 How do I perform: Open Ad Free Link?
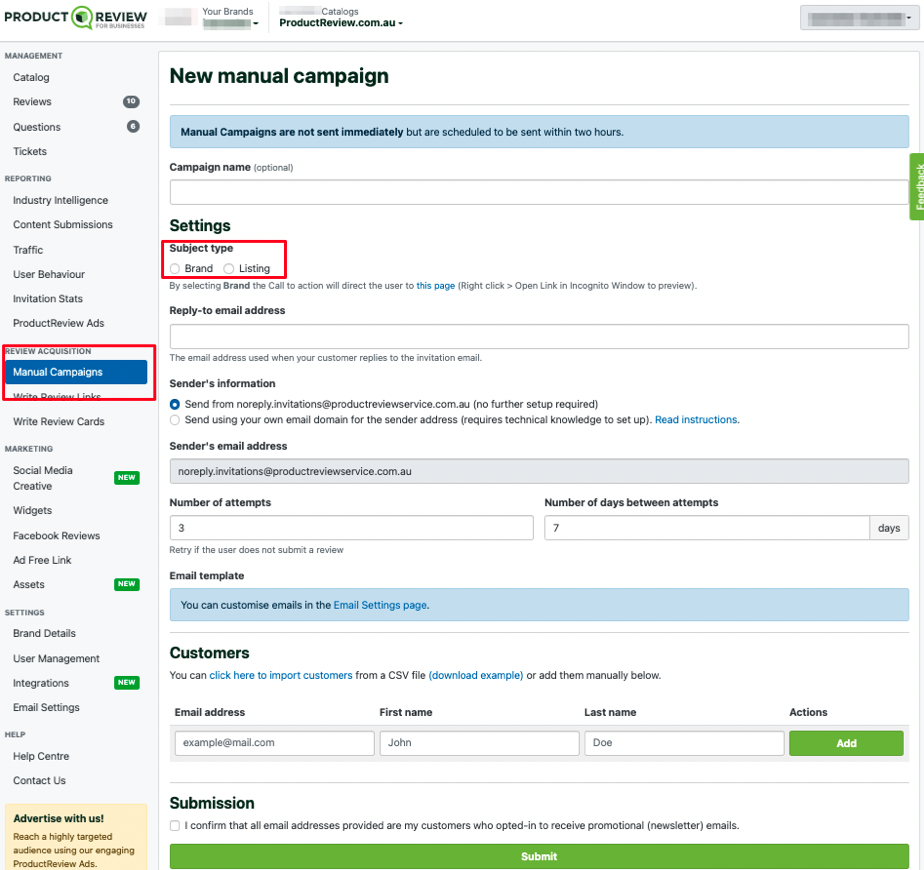pos(42,560)
